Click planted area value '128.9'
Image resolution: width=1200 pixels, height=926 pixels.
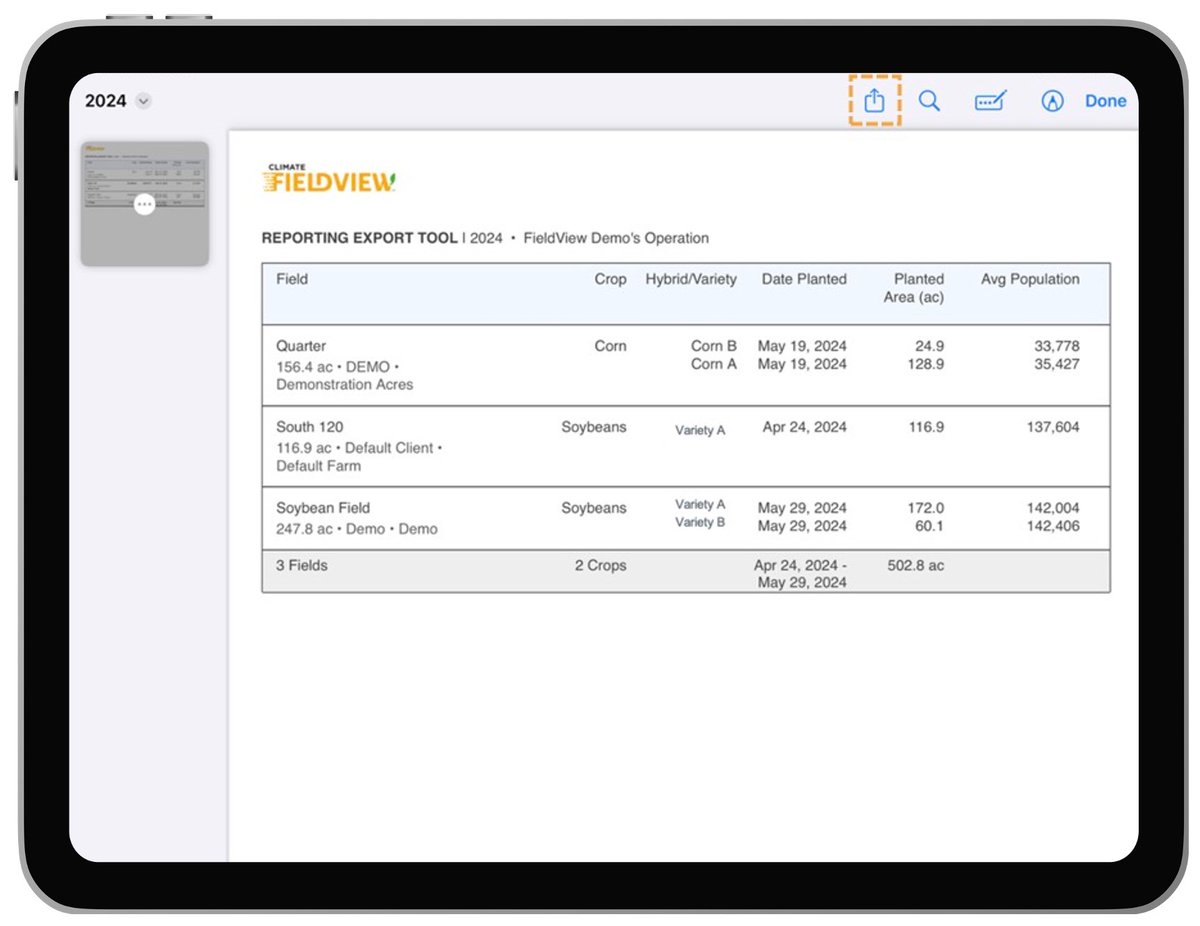click(x=925, y=364)
